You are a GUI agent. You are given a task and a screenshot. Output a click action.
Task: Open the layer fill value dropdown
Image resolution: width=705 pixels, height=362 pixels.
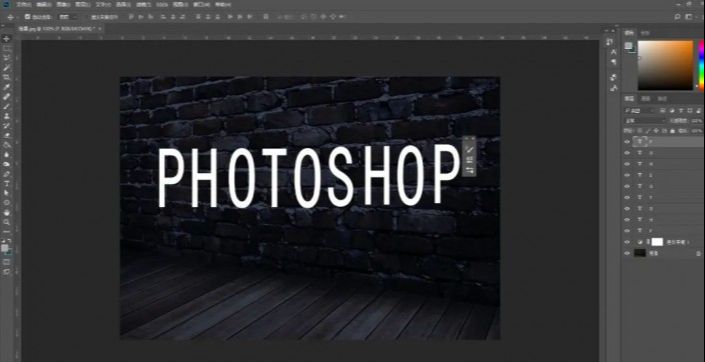coord(697,131)
